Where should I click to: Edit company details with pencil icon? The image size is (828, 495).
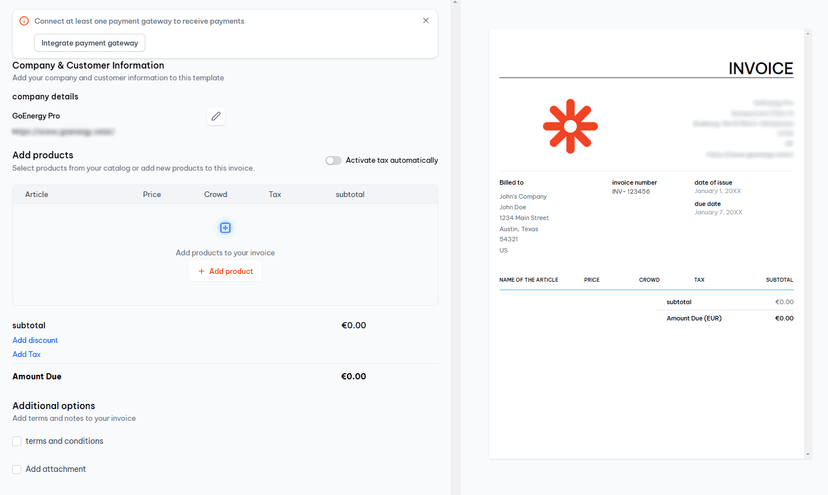216,116
